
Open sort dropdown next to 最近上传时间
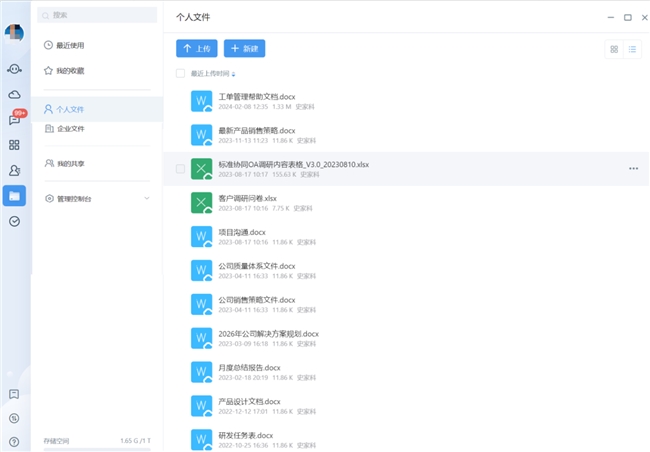[x=234, y=74]
